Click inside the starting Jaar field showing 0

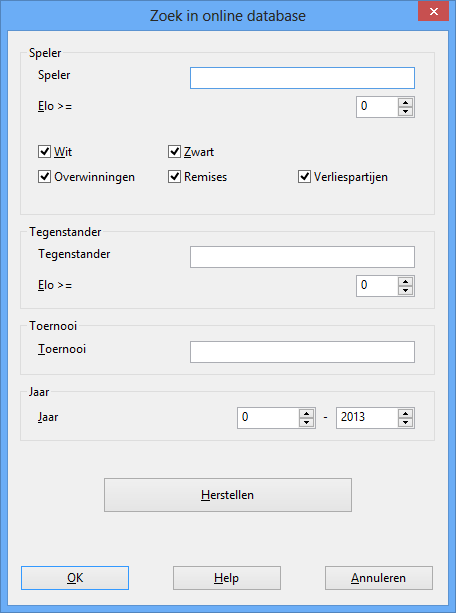click(268, 418)
